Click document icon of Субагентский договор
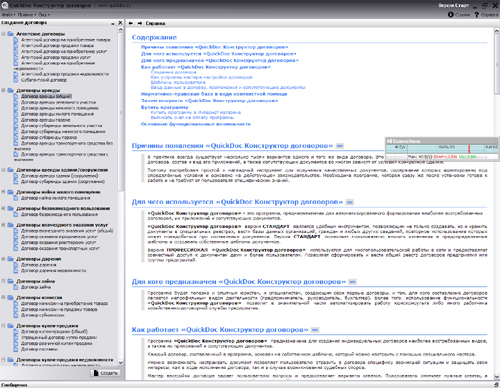This screenshot has height=388, width=500. pos(16,80)
